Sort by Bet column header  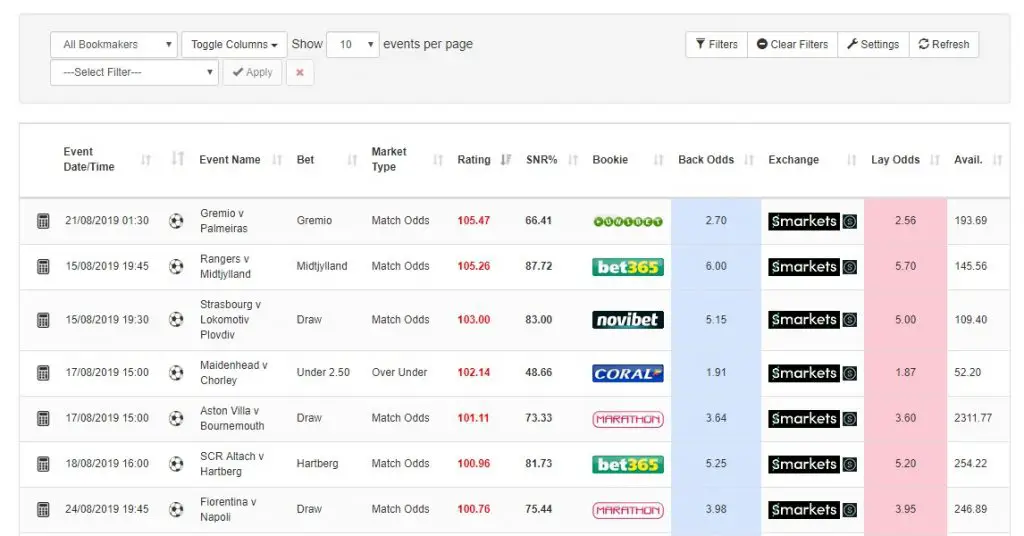click(x=327, y=159)
